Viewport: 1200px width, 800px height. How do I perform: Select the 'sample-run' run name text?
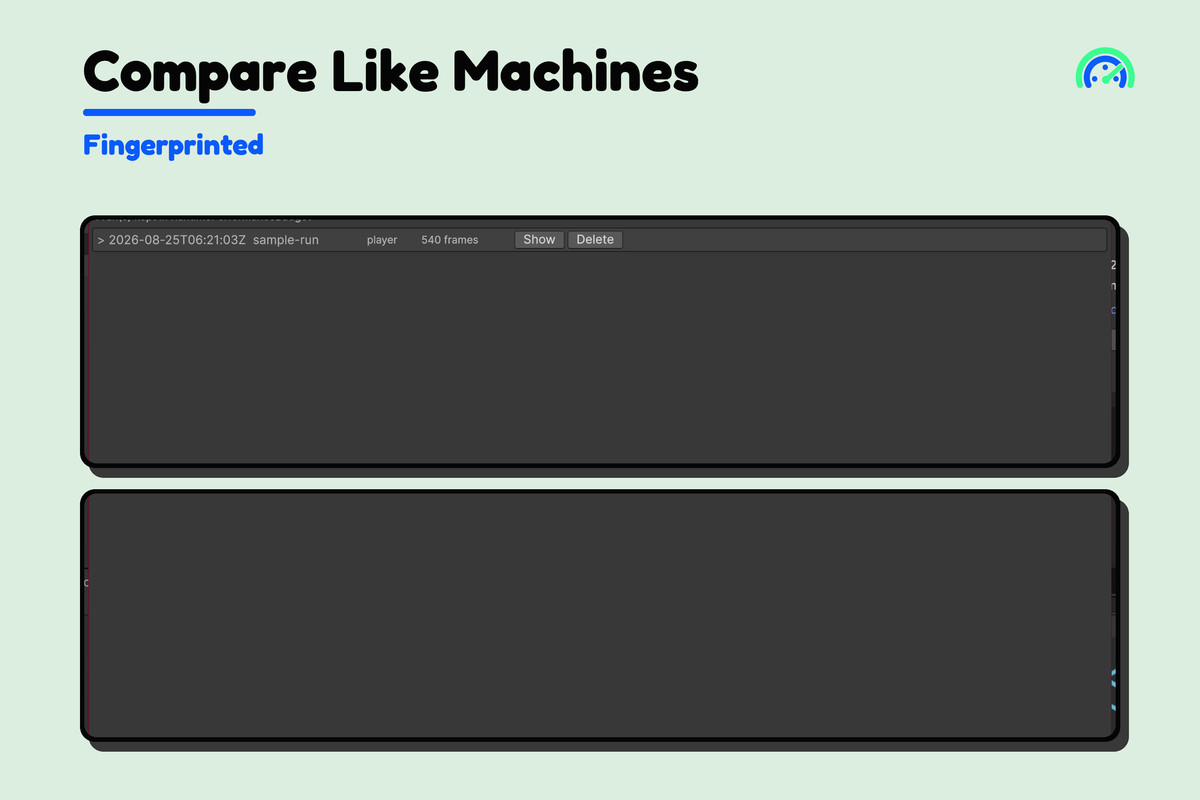(x=286, y=240)
